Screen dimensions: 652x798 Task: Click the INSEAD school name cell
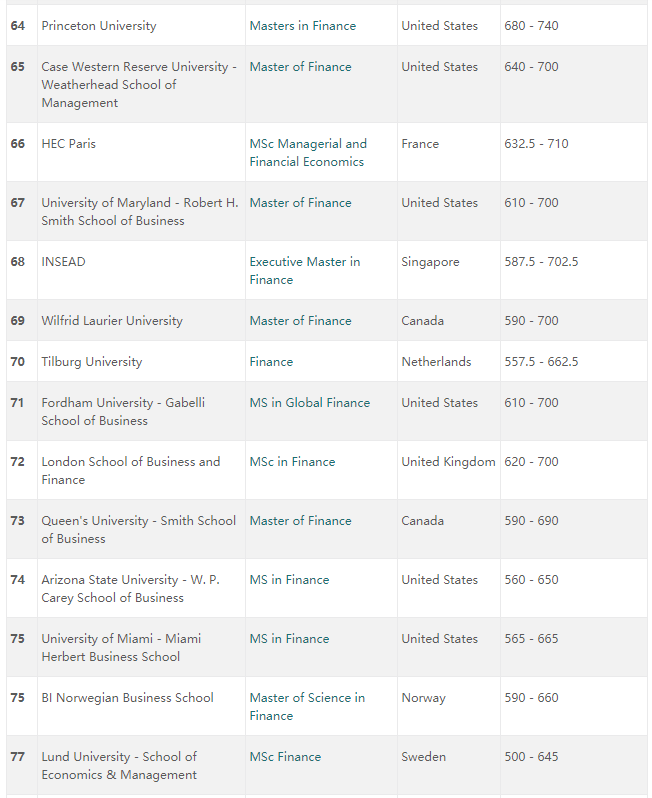pos(141,270)
